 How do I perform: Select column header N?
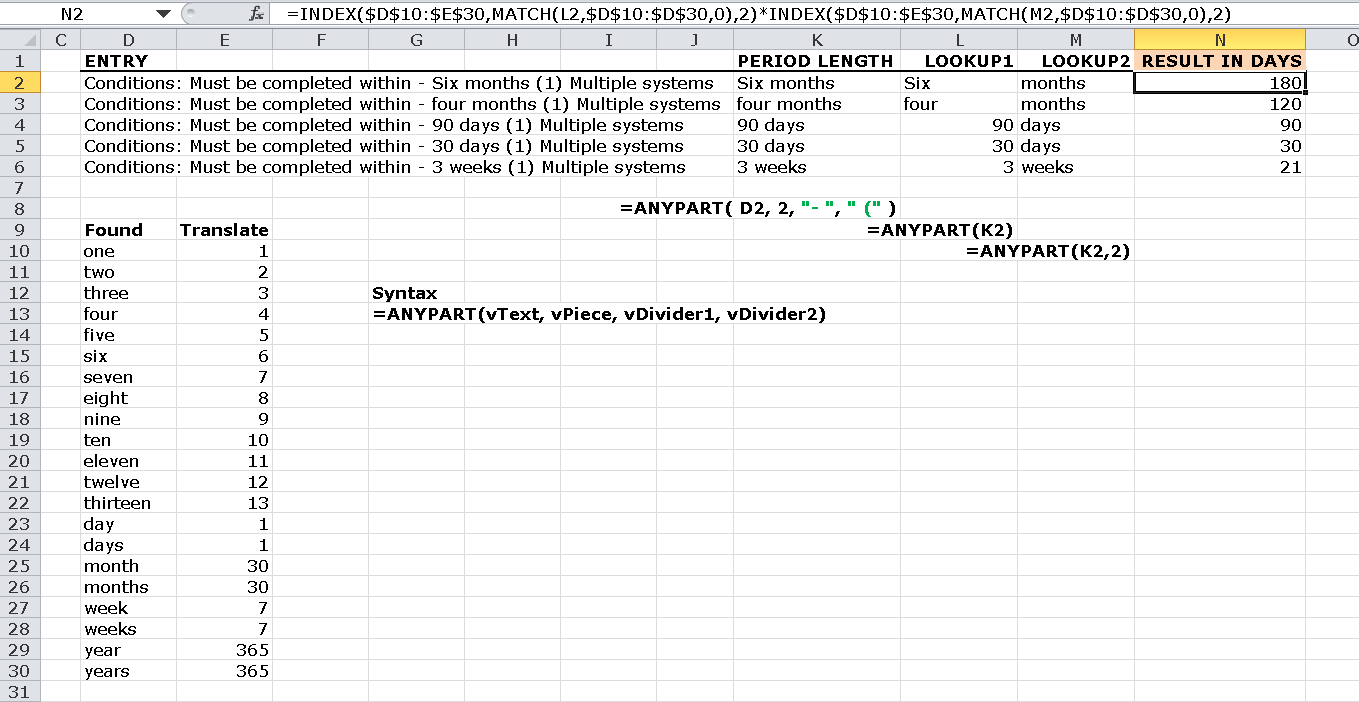(x=1220, y=40)
